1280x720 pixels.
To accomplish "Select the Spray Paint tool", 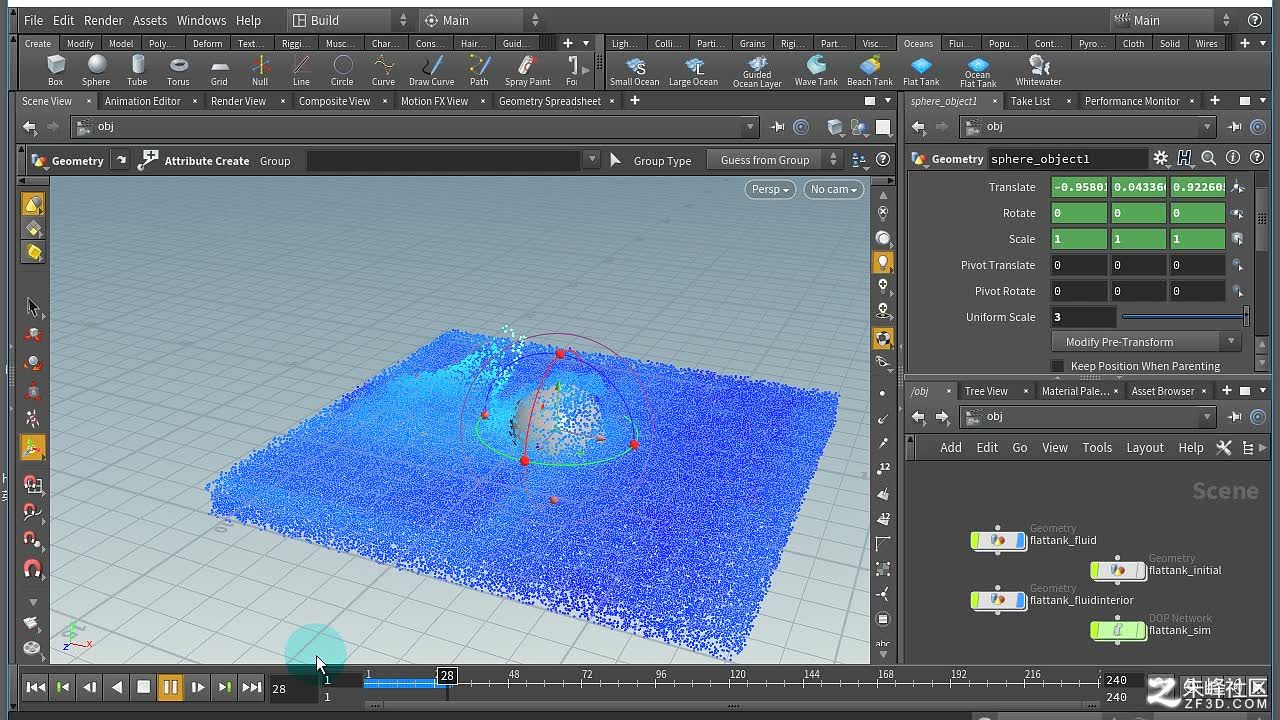I will 527,70.
